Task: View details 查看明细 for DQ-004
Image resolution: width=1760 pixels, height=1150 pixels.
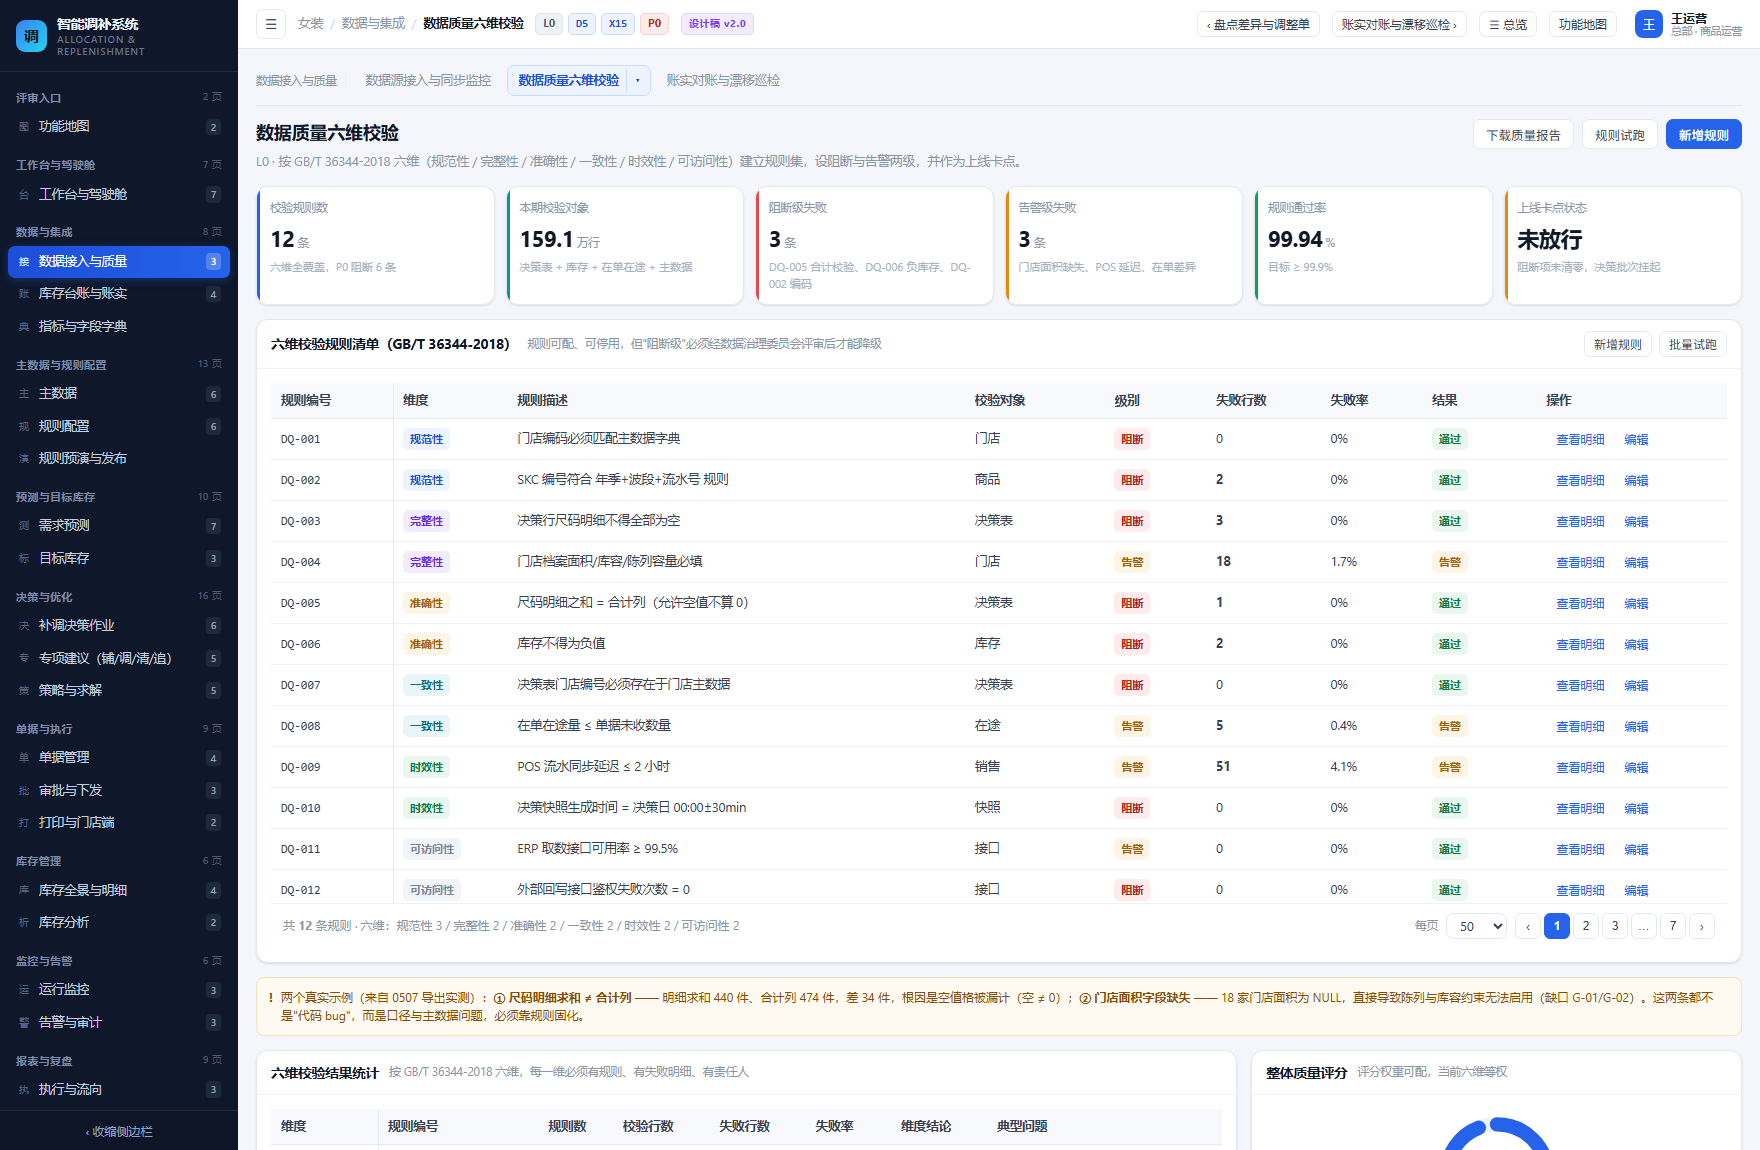Action: 1580,563
